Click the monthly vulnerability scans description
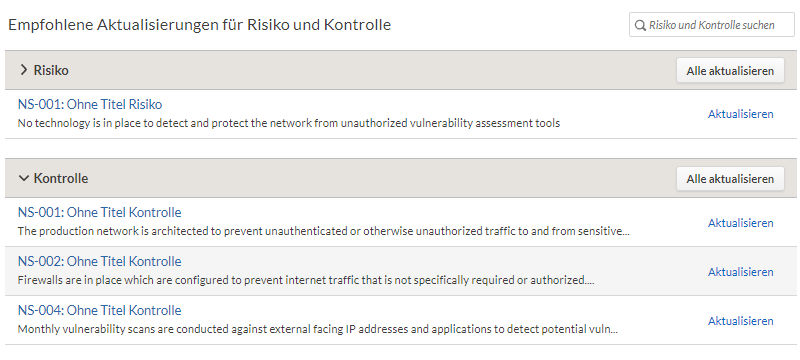Image resolution: width=800 pixels, height=360 pixels. (318, 329)
